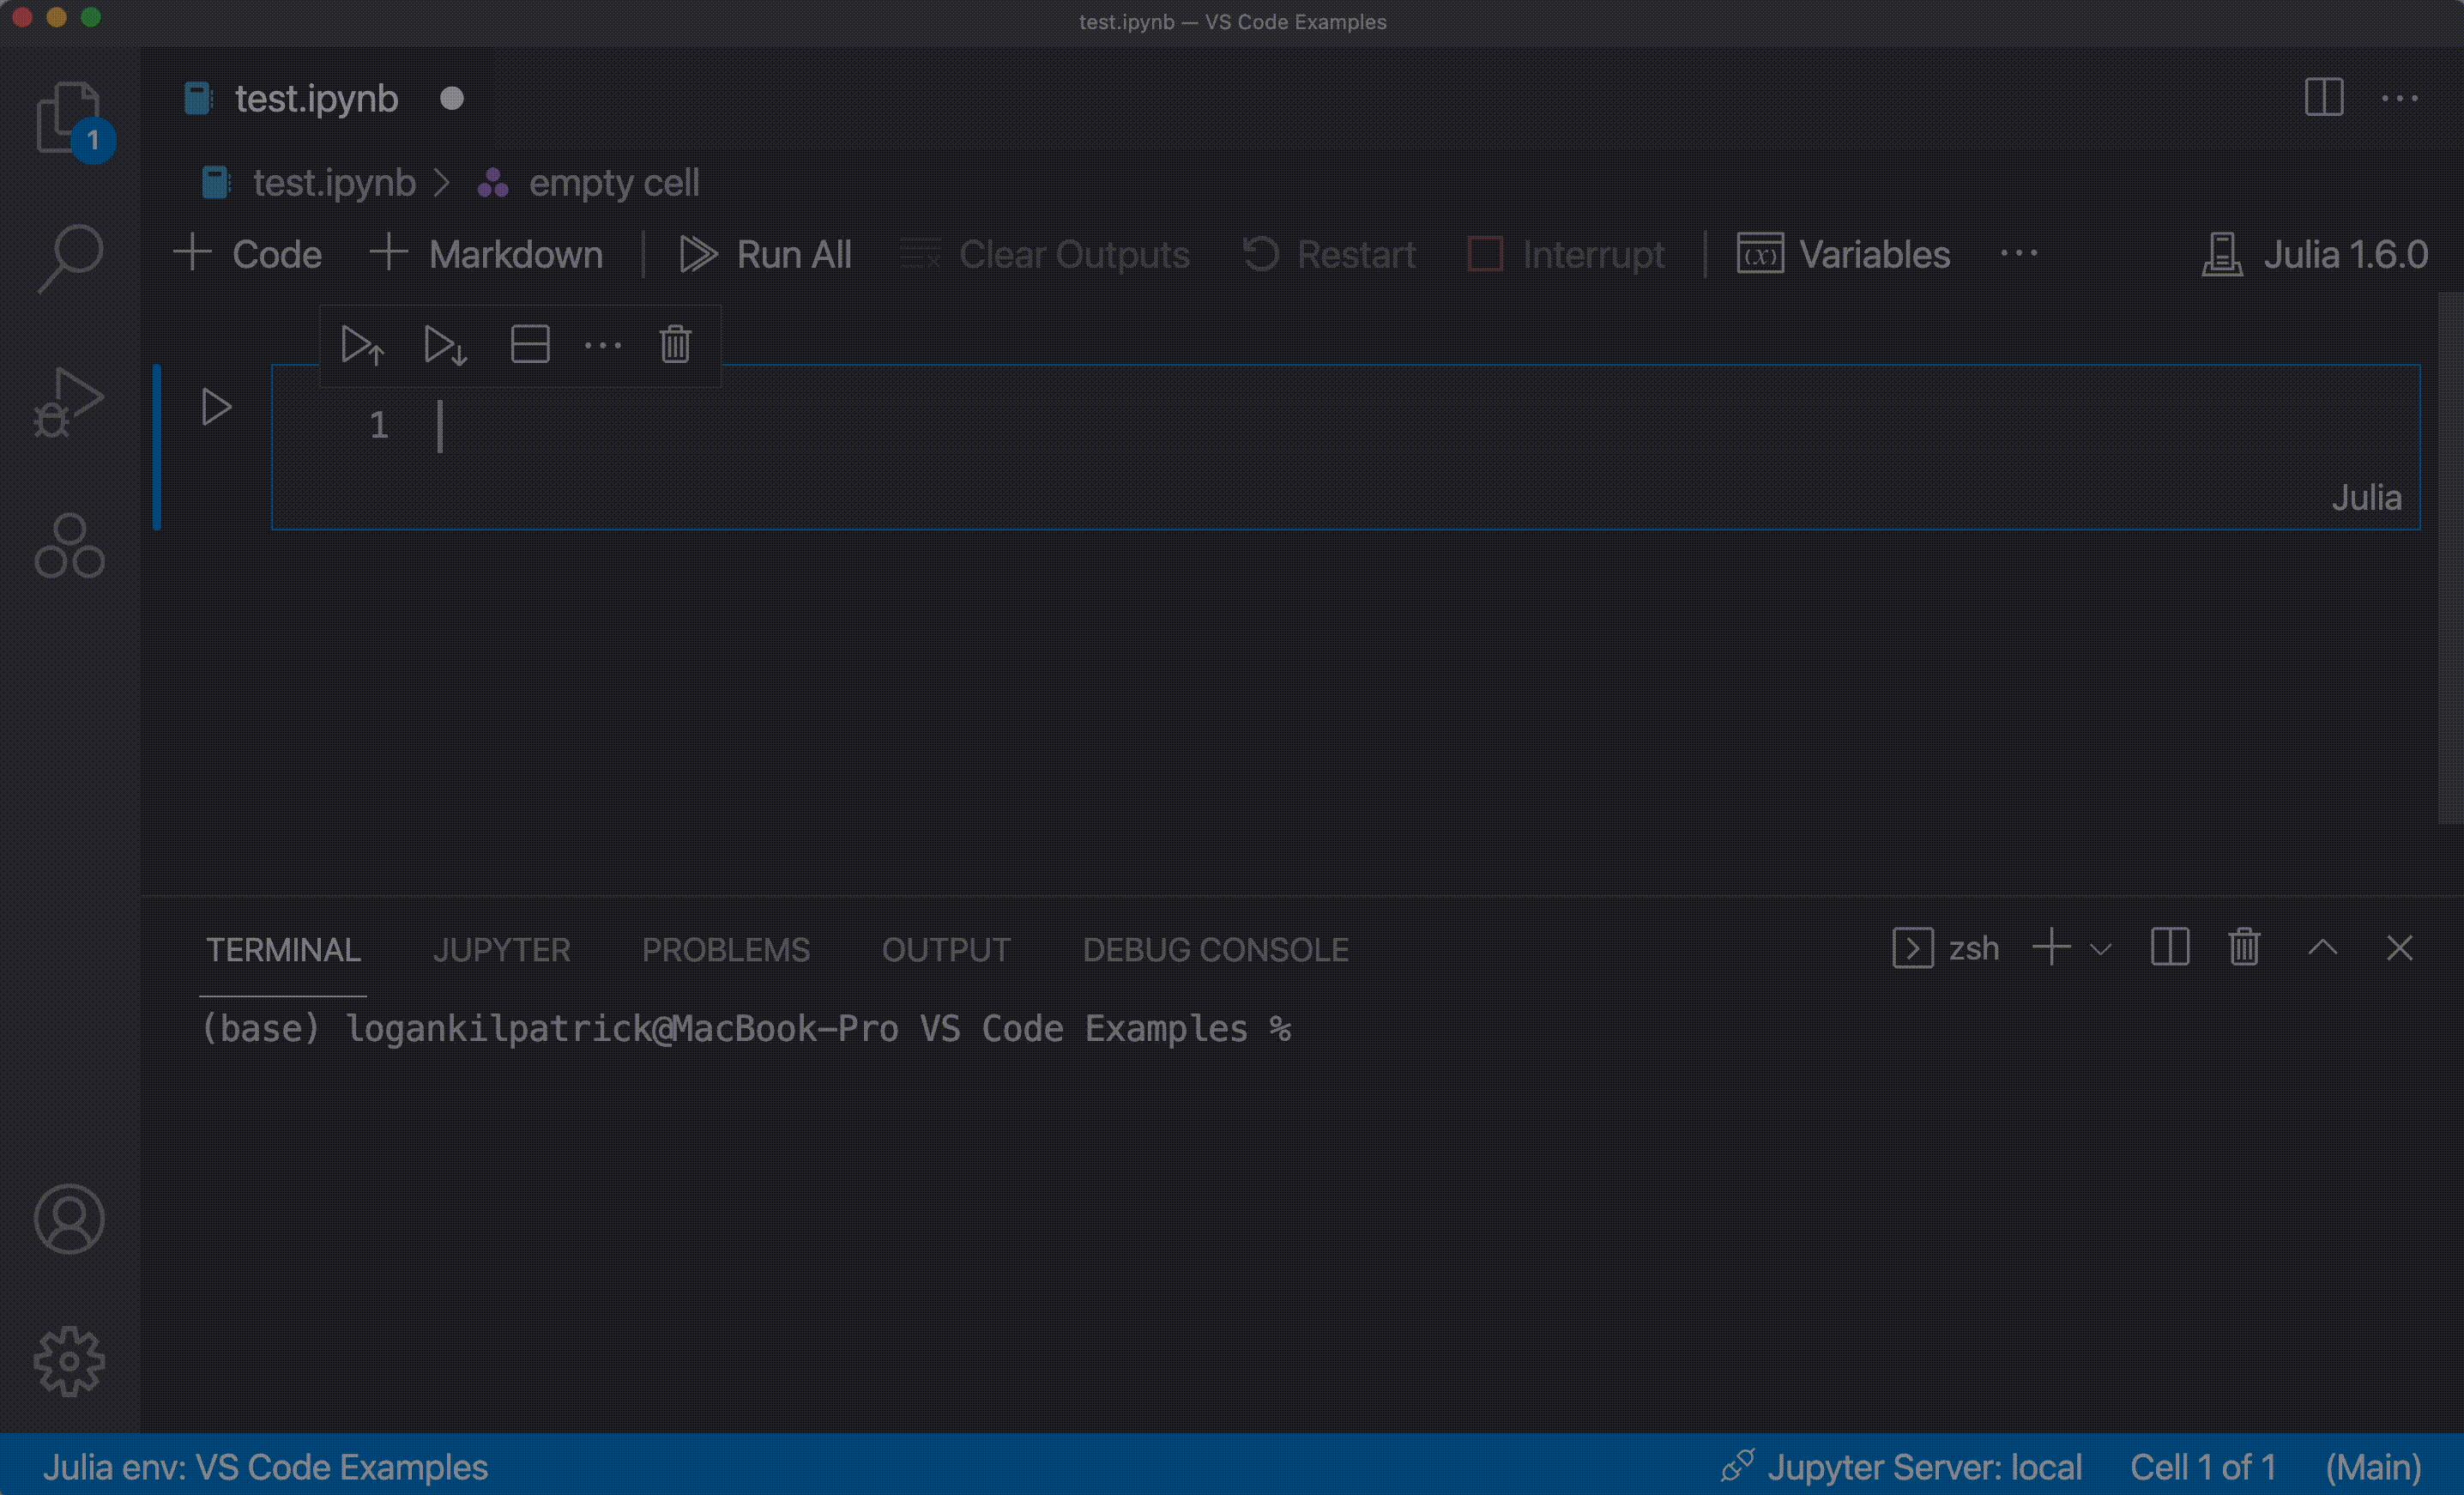Open the notebook toolbar overflow menu

coord(2018,254)
